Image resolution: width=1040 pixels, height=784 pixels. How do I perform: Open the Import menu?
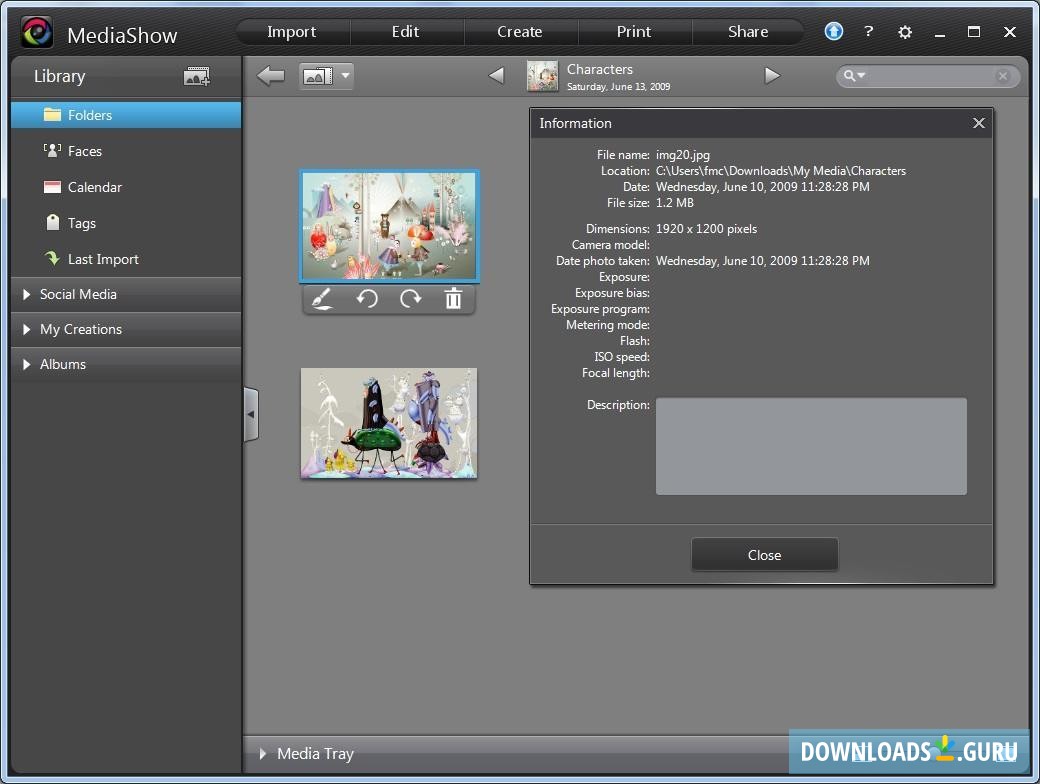click(x=292, y=32)
